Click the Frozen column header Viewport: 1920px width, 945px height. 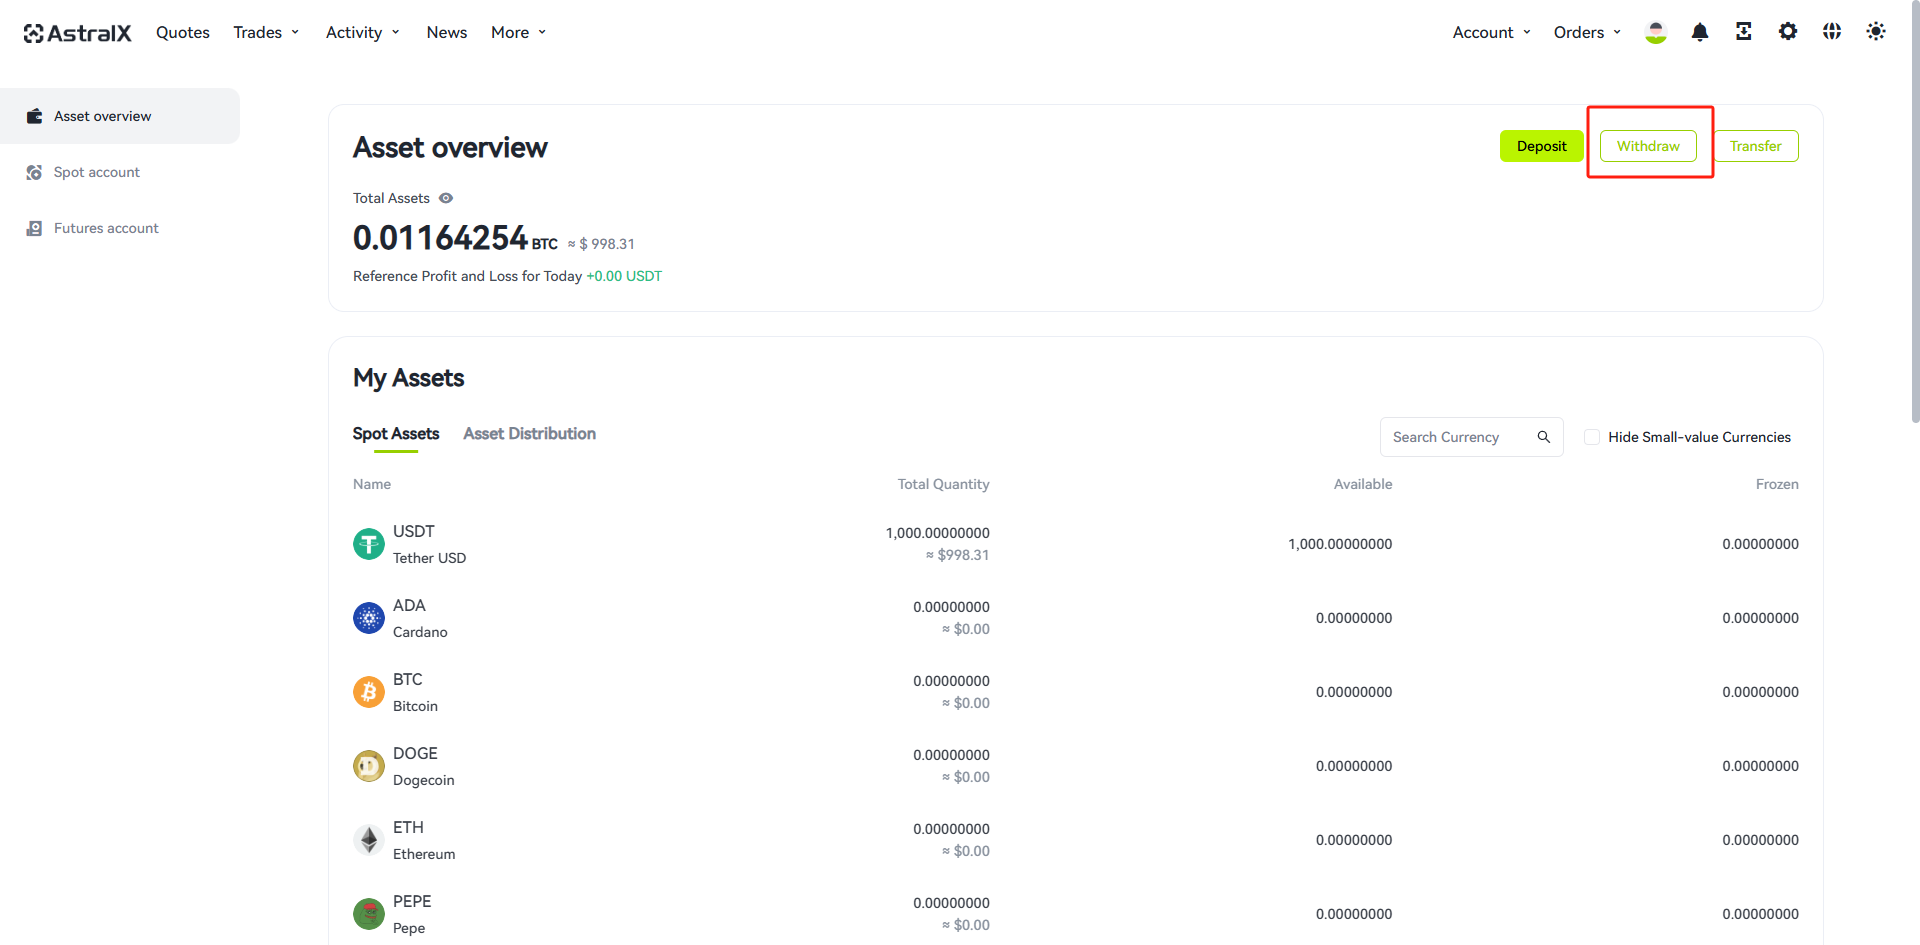[1777, 484]
